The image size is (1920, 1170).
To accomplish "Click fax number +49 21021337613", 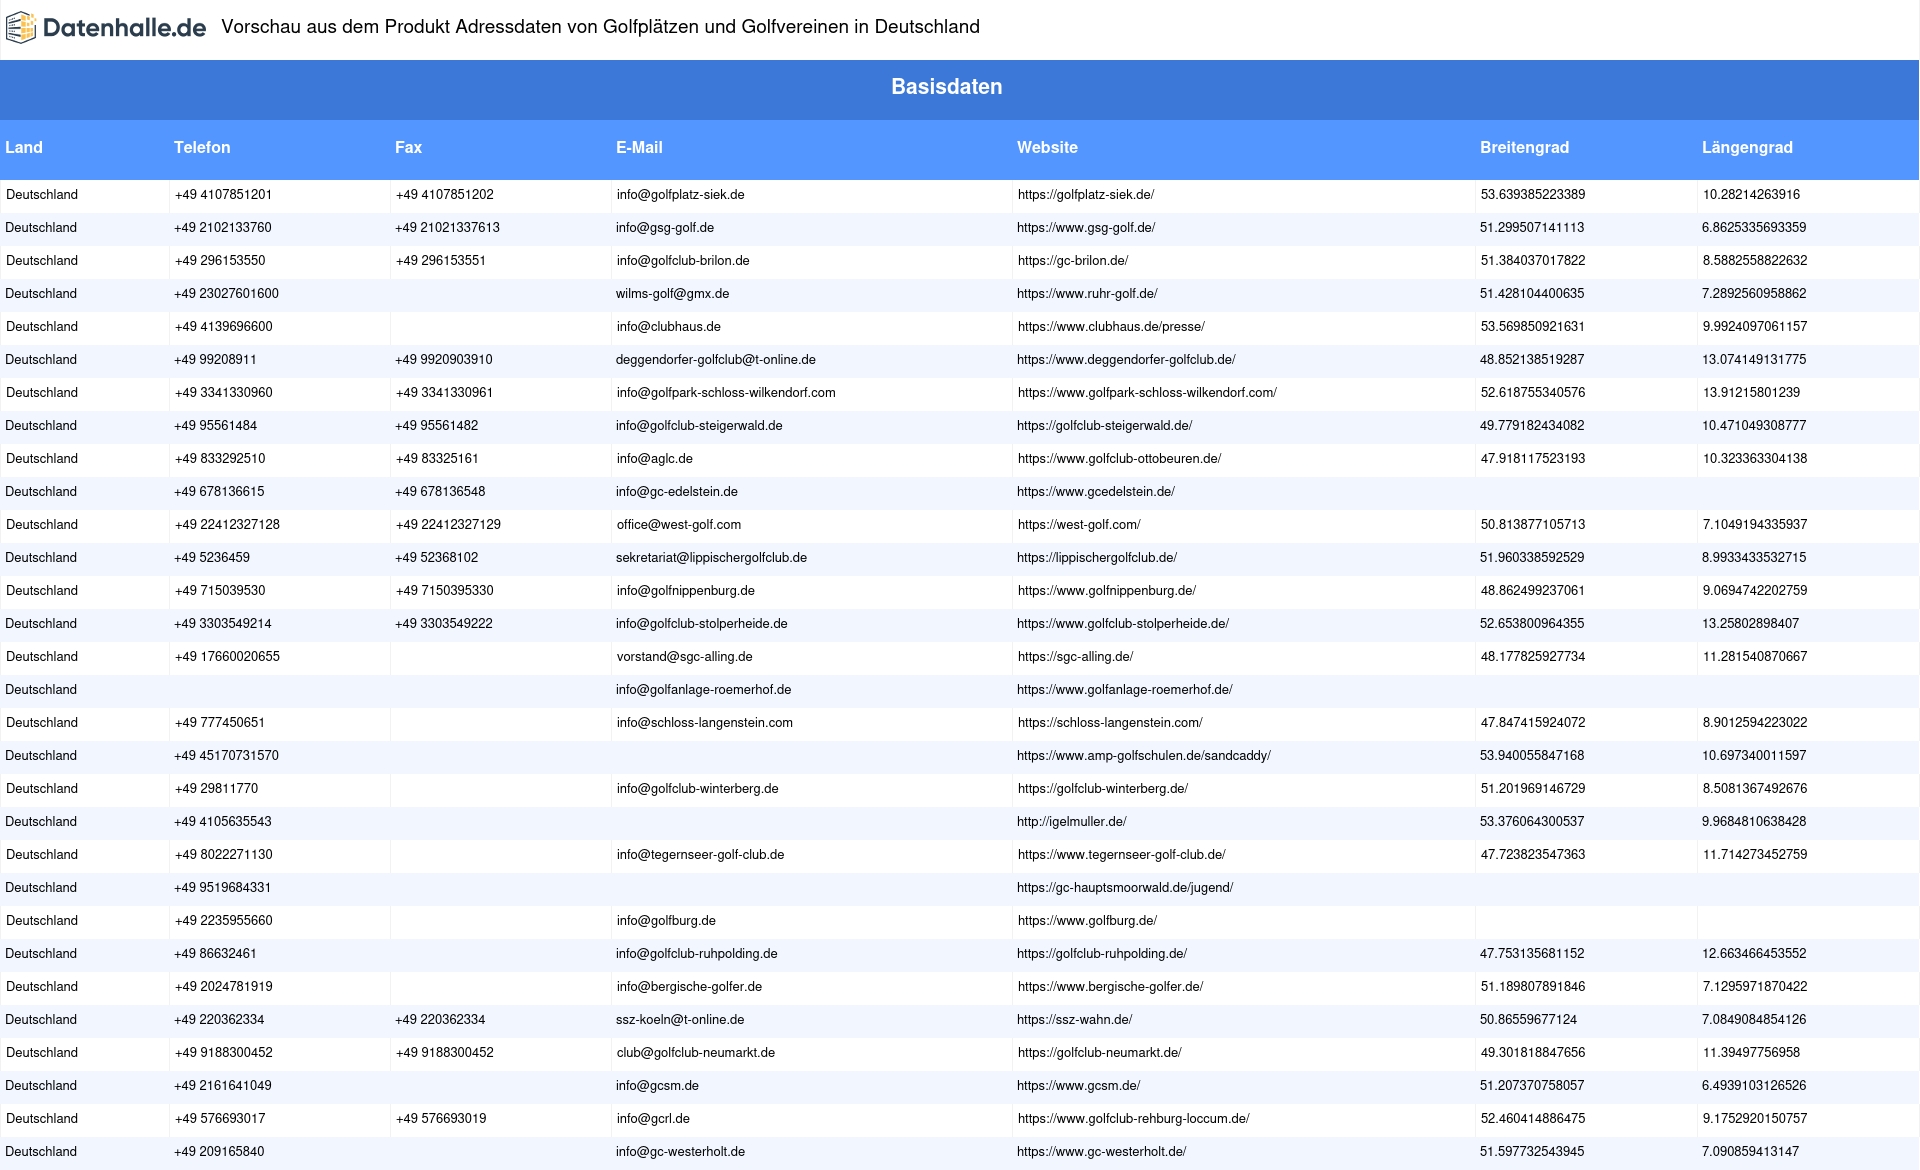I will tap(447, 228).
